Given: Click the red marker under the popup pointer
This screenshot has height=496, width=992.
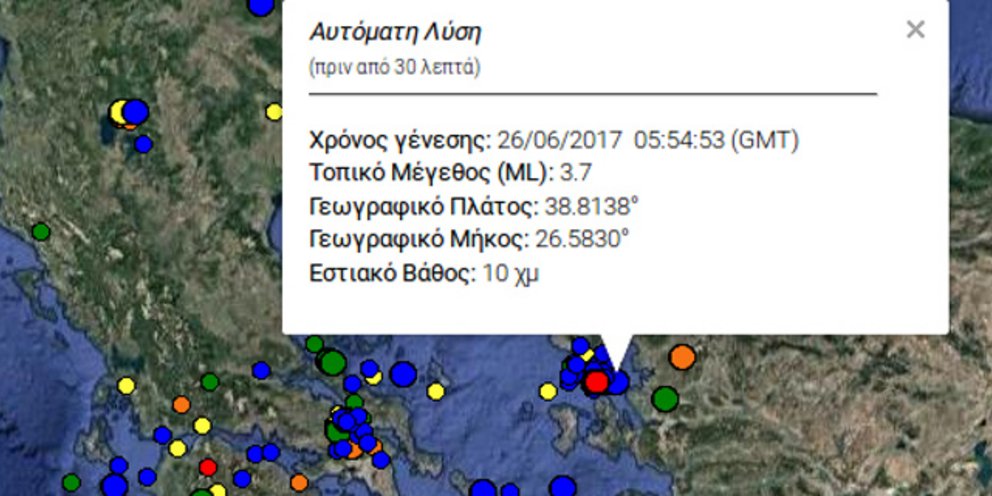Looking at the screenshot, I should 597,381.
